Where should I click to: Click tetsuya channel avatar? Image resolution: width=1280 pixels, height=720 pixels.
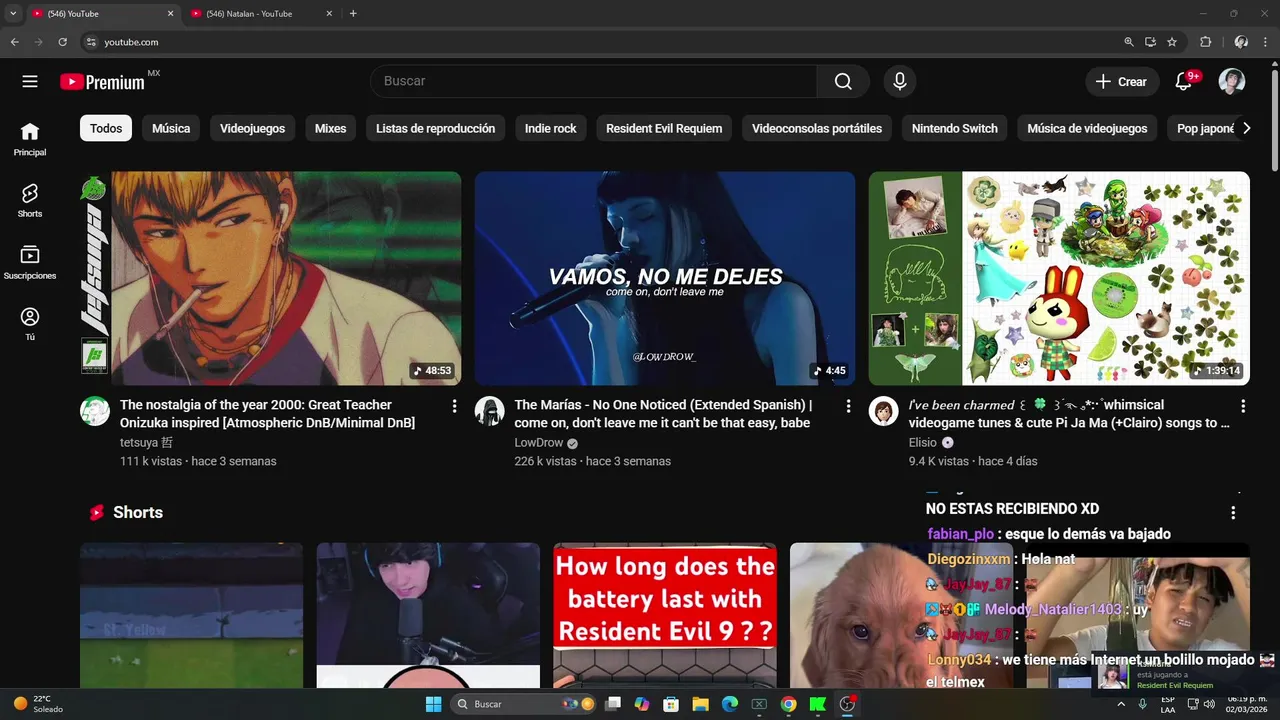(x=95, y=411)
